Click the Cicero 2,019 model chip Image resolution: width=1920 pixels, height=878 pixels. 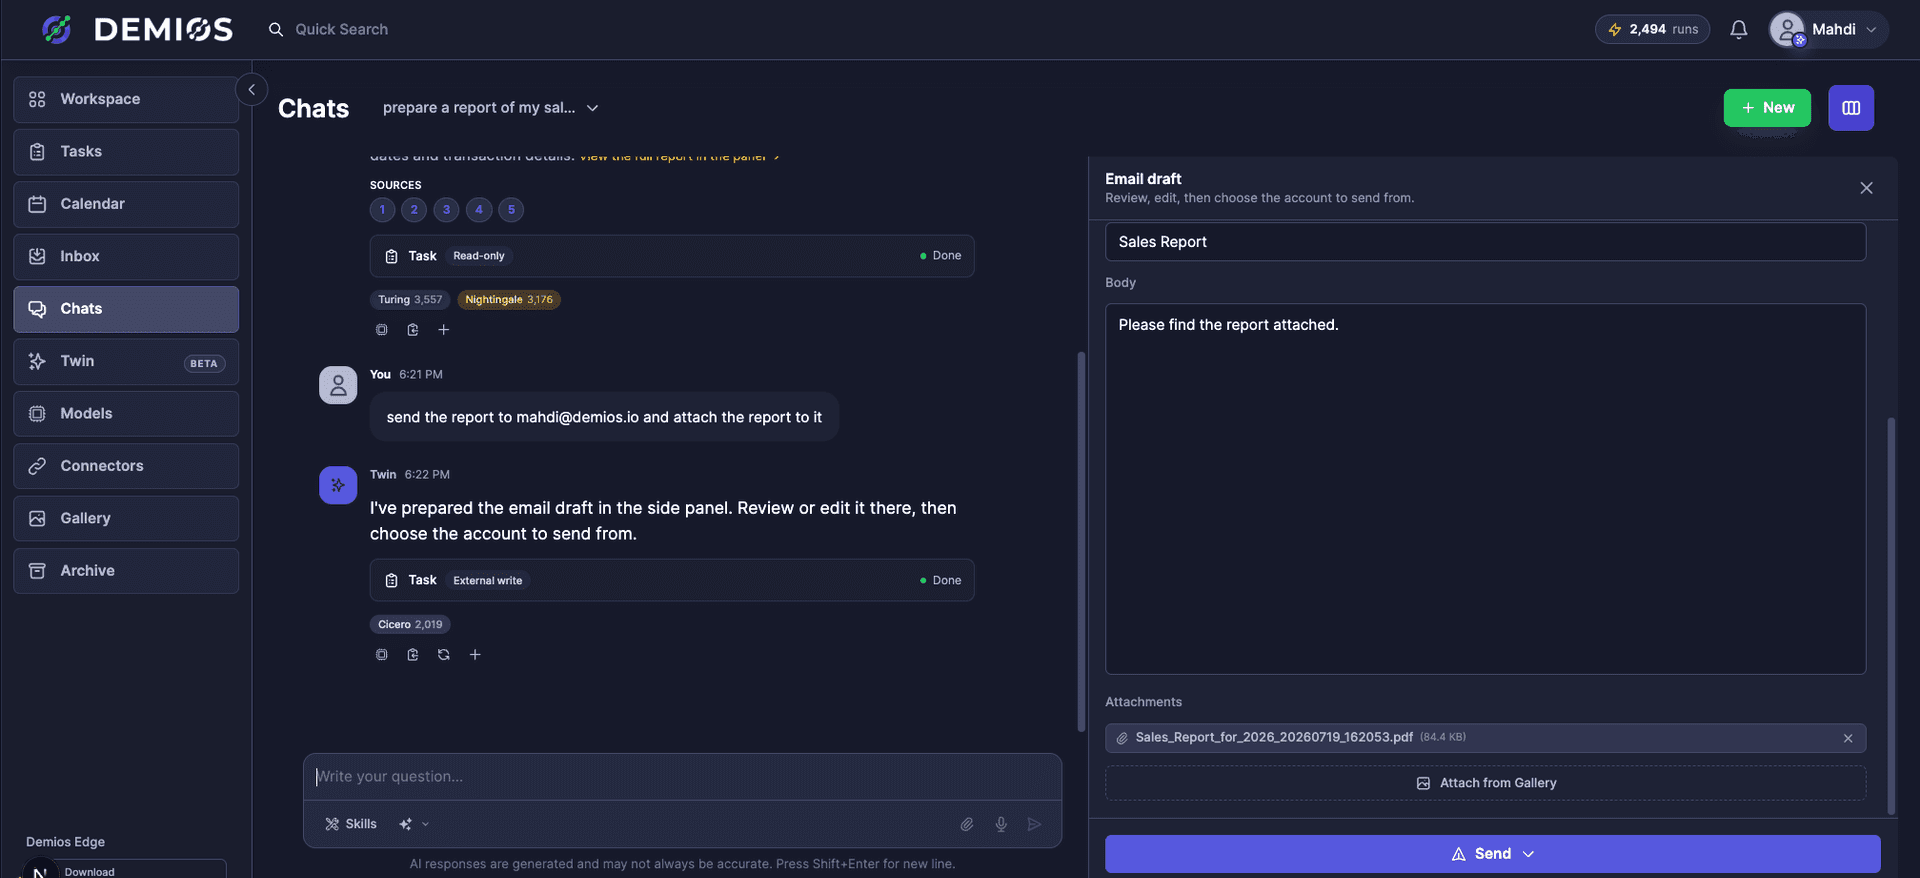pos(410,624)
